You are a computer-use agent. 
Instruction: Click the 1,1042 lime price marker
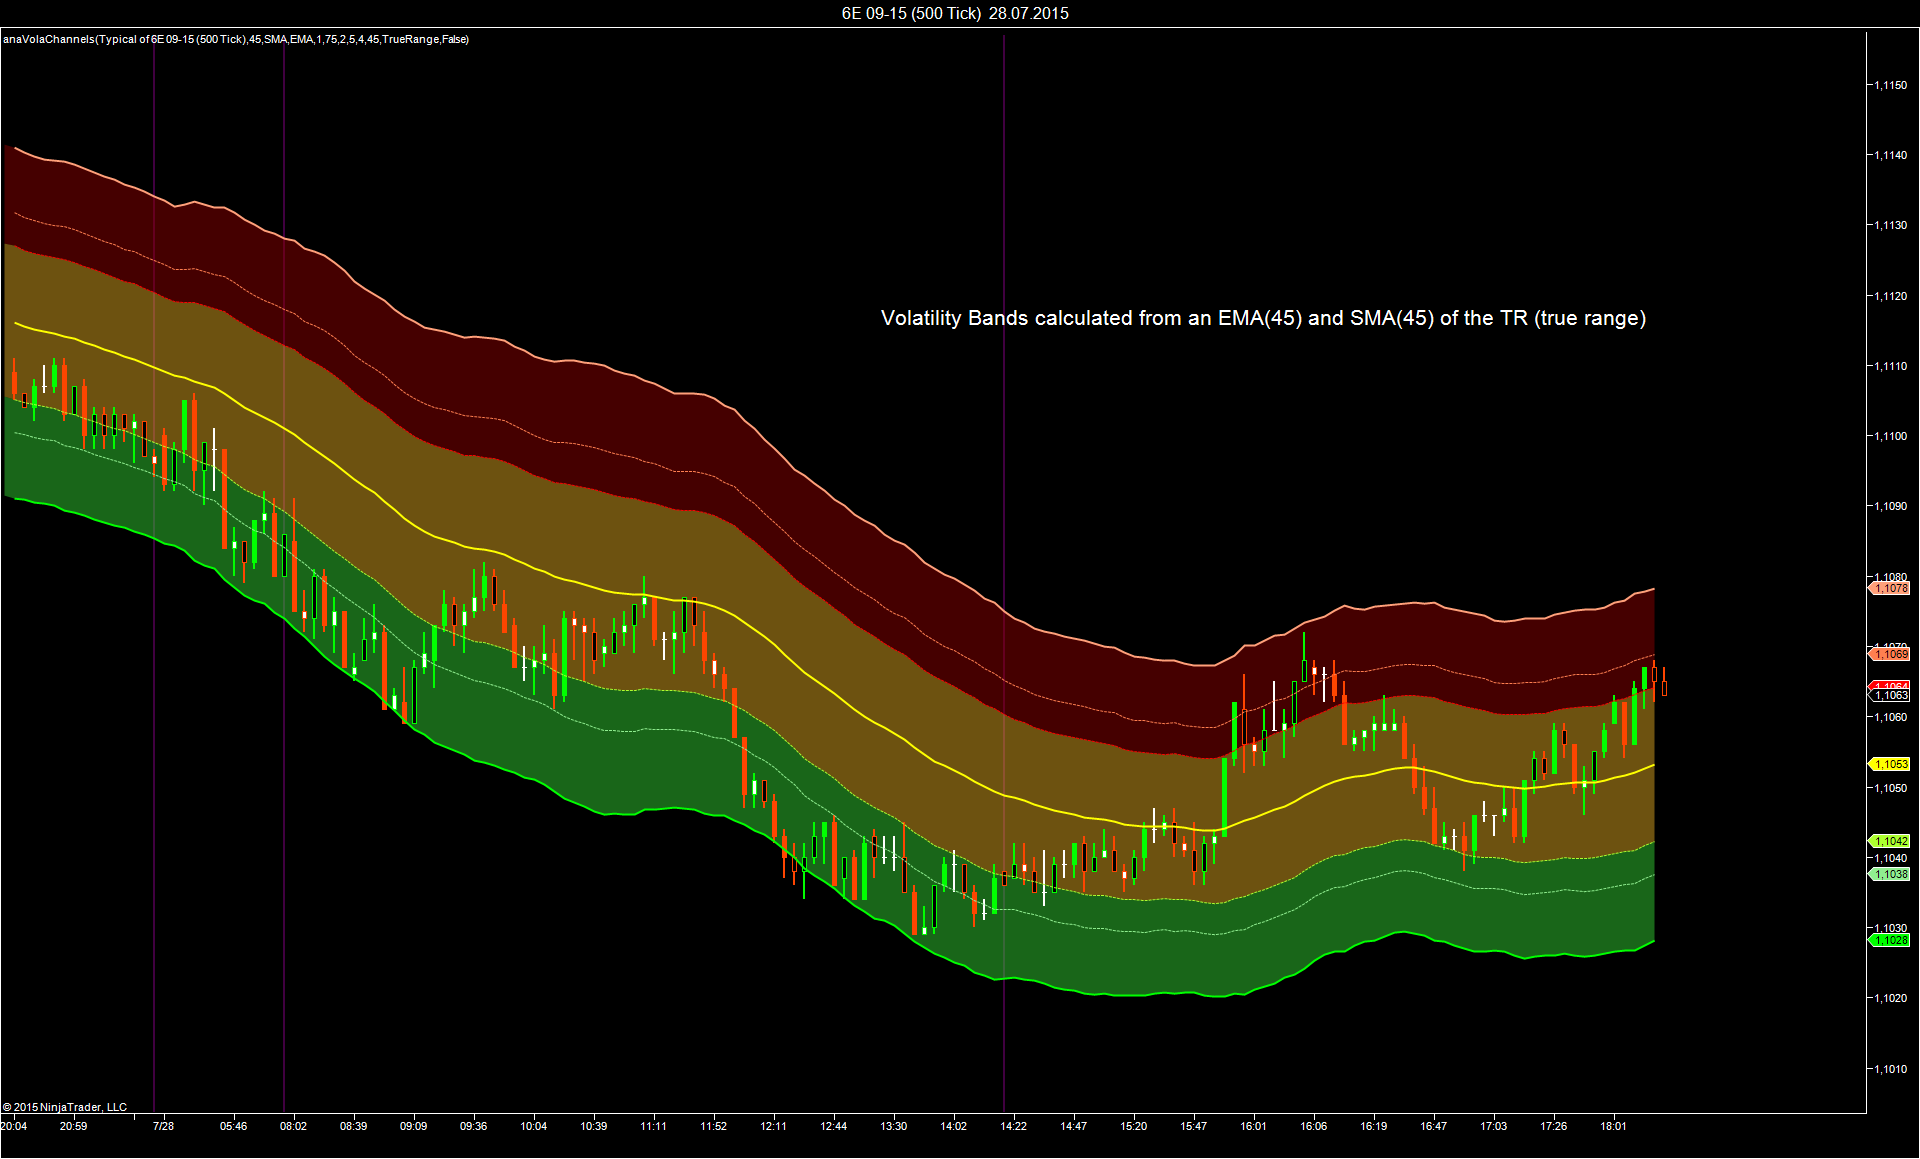pos(1890,841)
